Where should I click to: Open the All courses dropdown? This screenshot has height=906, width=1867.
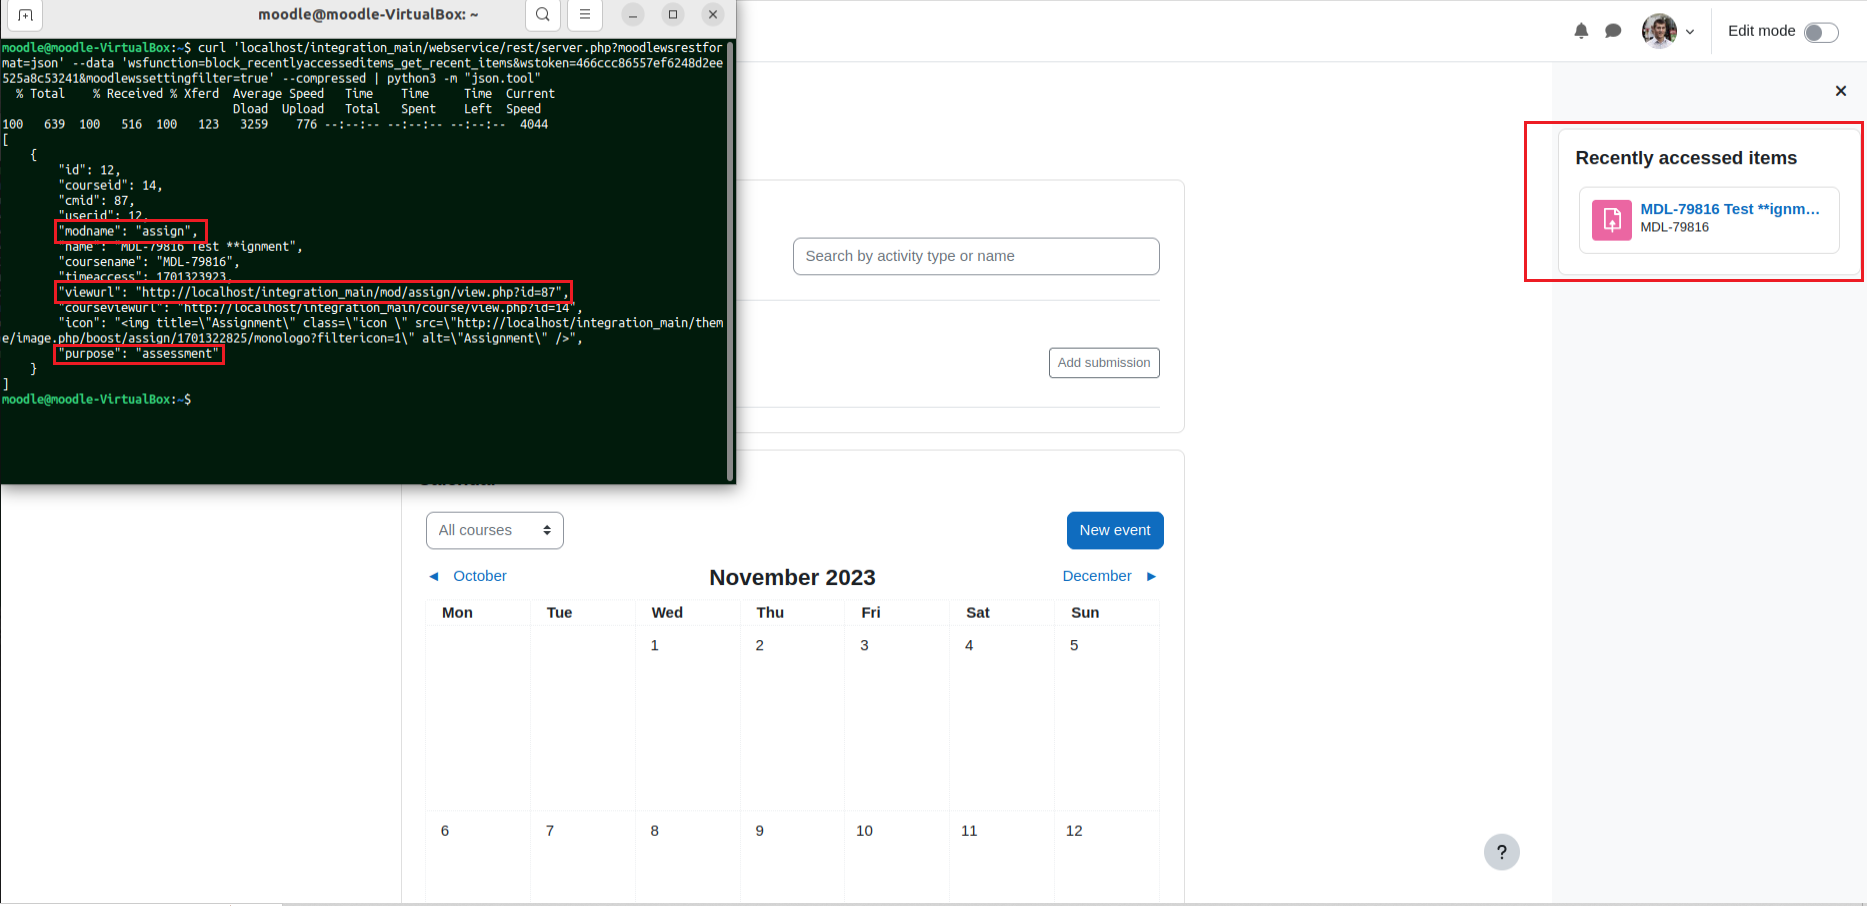click(x=495, y=530)
